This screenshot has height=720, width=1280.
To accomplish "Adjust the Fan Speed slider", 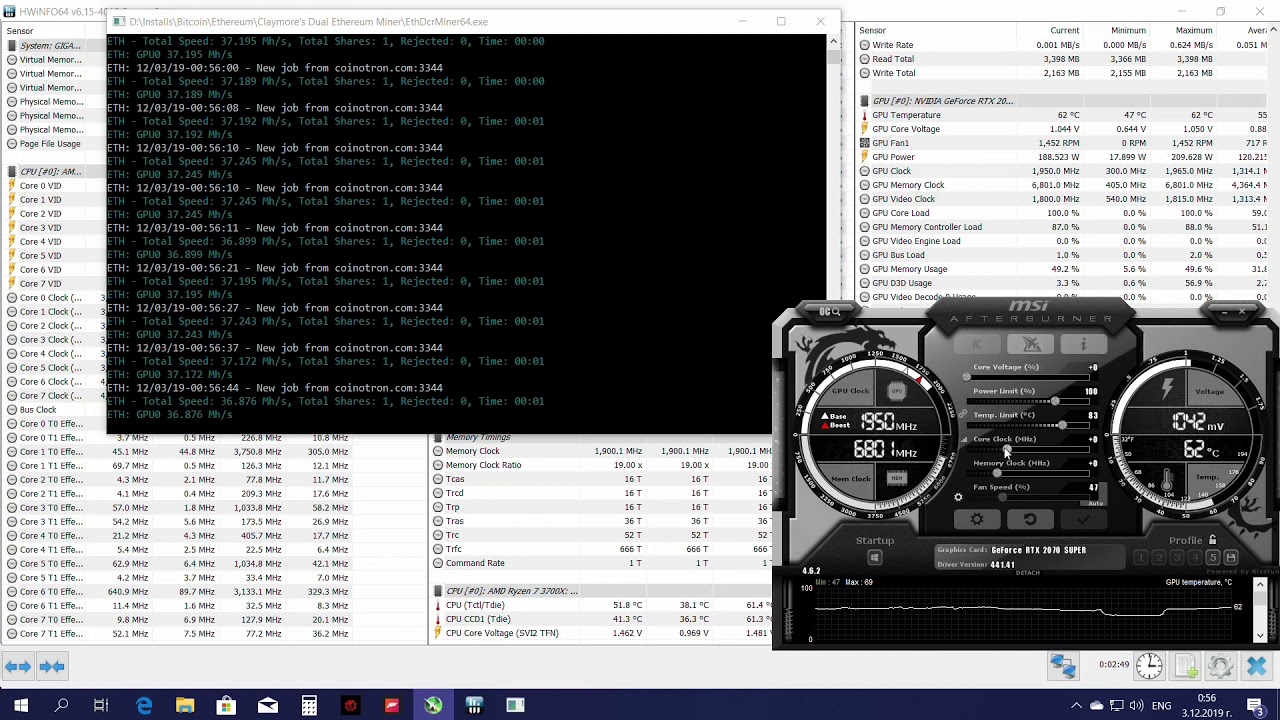I will coord(1030,497).
